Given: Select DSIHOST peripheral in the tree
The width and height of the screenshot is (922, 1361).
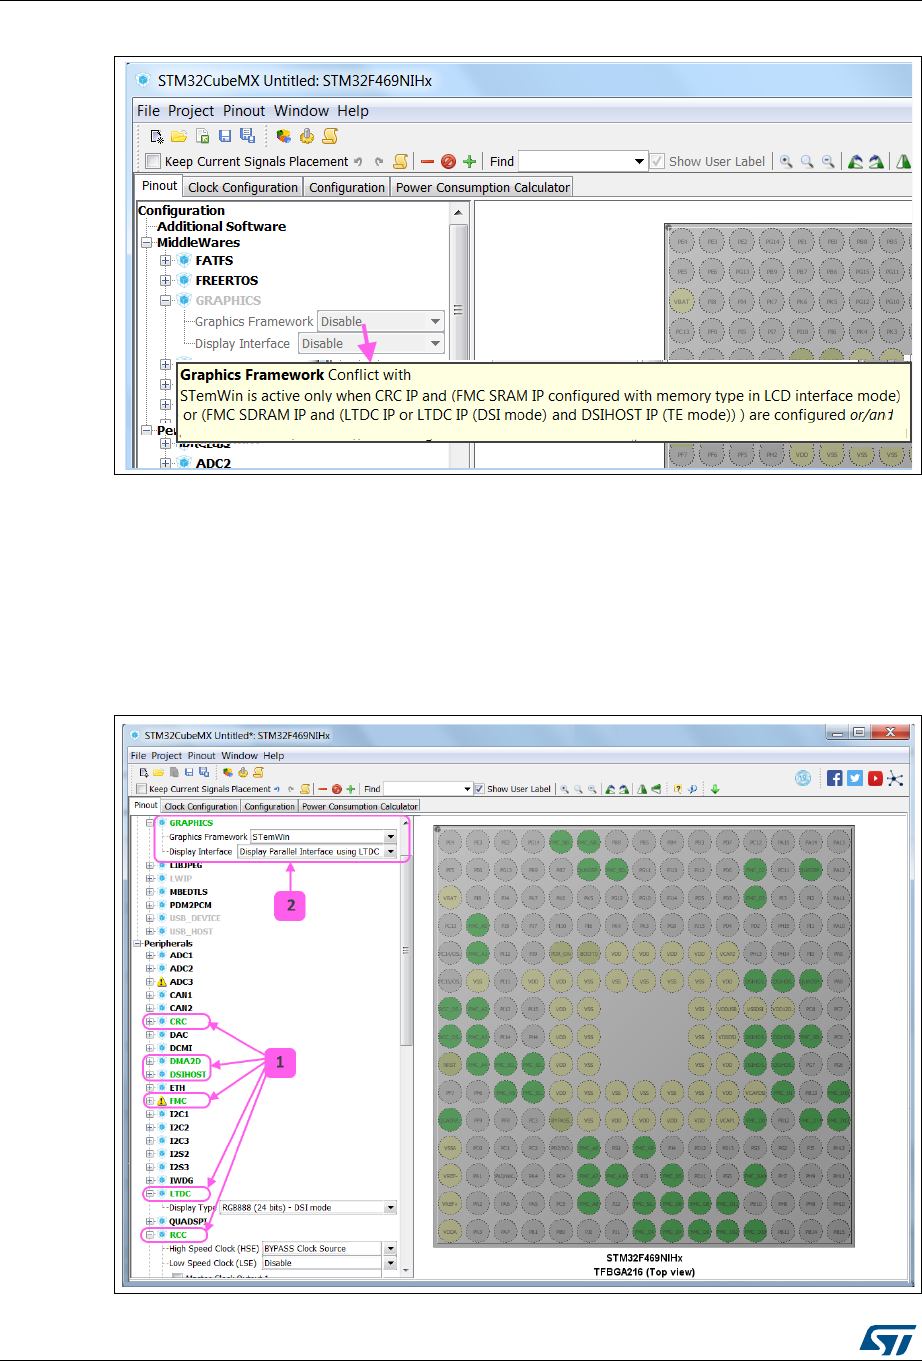Looking at the screenshot, I should click(x=188, y=1074).
